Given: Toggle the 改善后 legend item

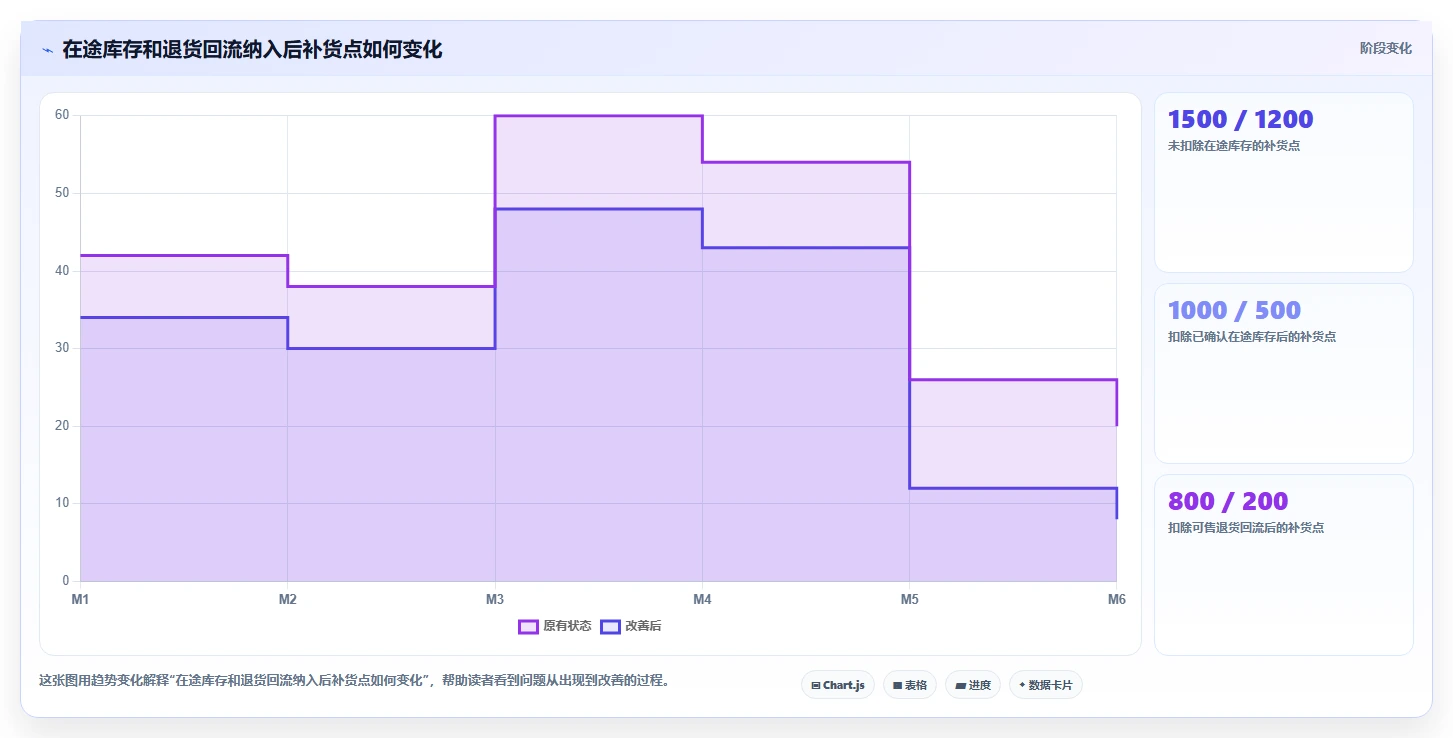Looking at the screenshot, I should point(630,626).
